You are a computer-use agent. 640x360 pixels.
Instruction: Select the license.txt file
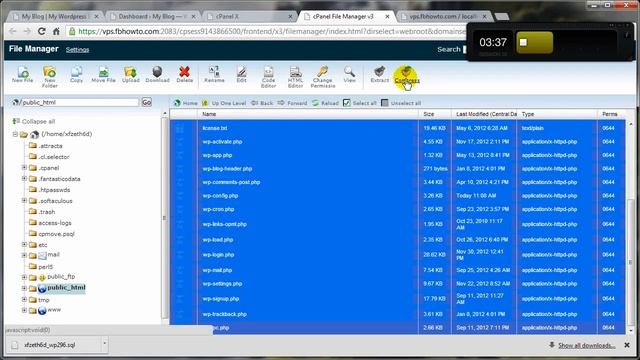[x=215, y=128]
